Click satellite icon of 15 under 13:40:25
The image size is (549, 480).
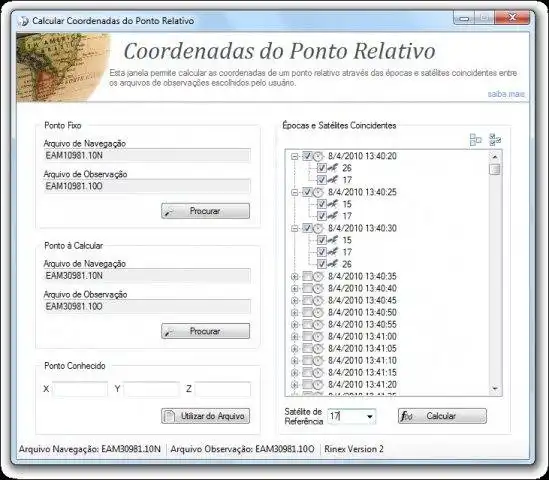pyautogui.click(x=333, y=204)
